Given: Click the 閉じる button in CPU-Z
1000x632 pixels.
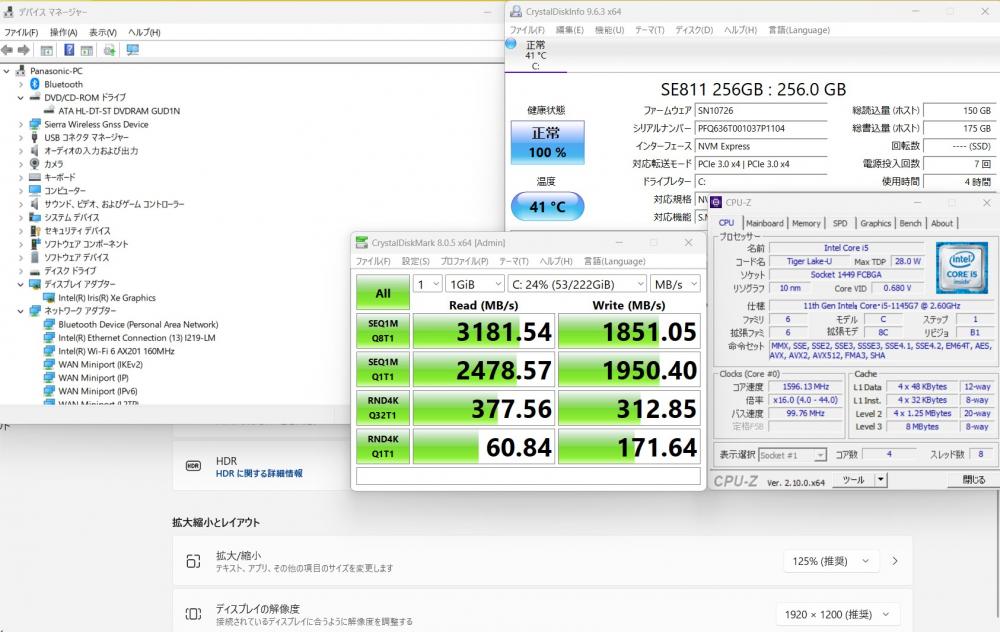Looking at the screenshot, I should click(x=973, y=480).
